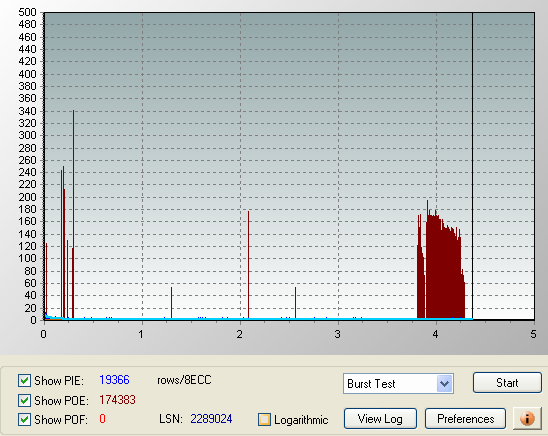Uncheck the Show PIE checkbox
This screenshot has width=548, height=436.
point(24,380)
